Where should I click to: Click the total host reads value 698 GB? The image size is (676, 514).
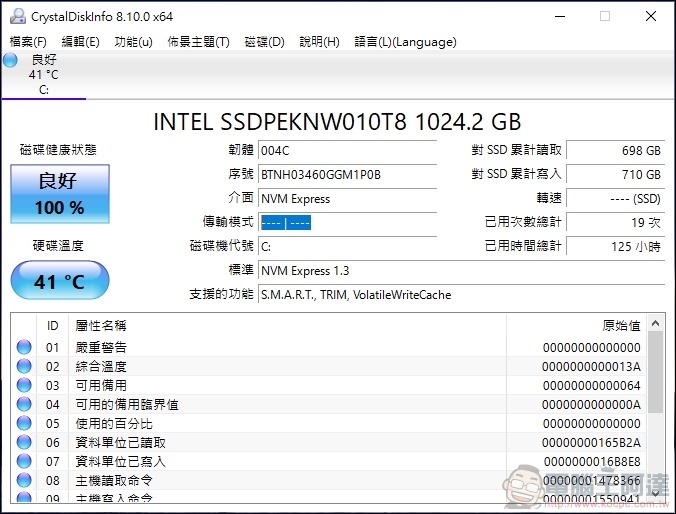[616, 150]
